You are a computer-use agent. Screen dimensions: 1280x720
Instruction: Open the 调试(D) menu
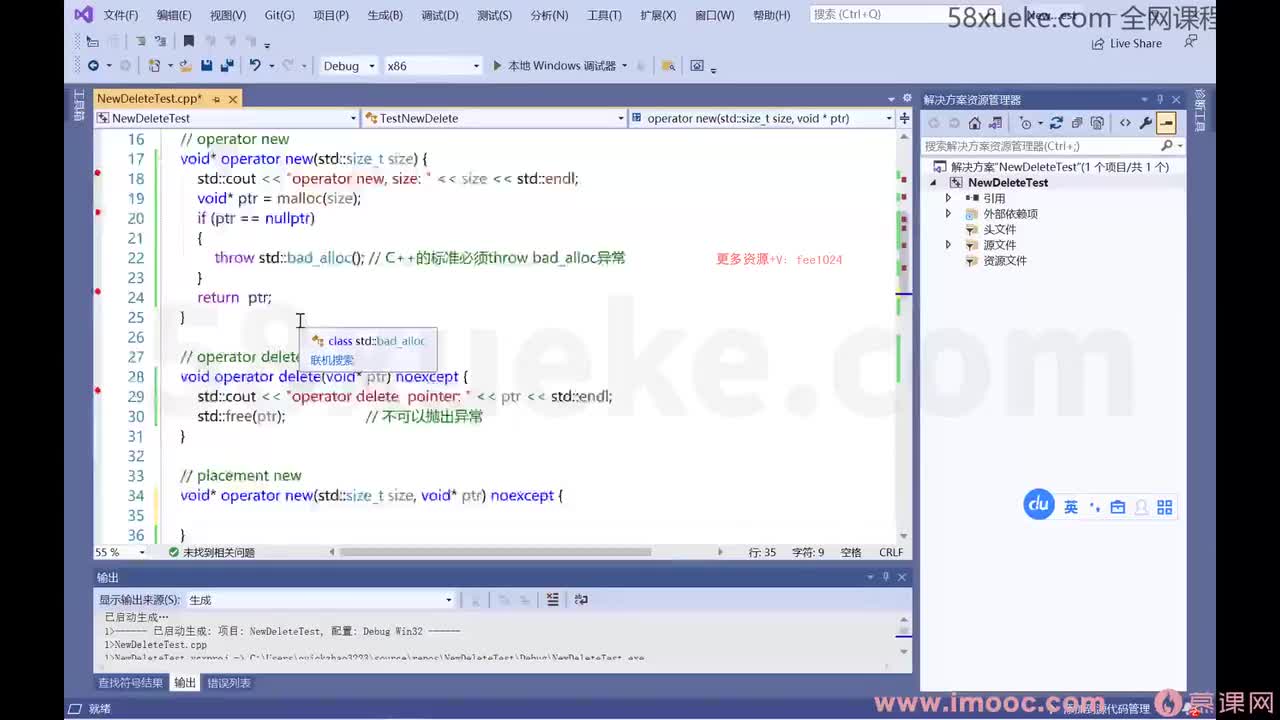click(439, 15)
